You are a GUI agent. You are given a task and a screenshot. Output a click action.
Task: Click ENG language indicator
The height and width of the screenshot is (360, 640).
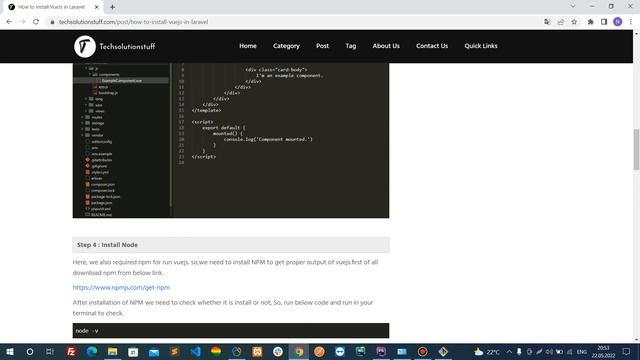582,351
